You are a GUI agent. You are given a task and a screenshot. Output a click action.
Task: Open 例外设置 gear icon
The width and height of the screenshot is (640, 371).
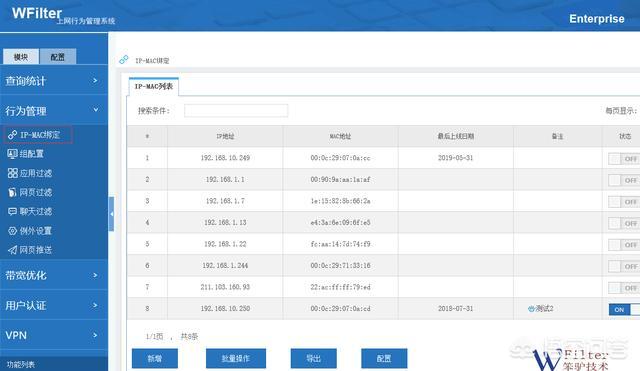[13, 231]
